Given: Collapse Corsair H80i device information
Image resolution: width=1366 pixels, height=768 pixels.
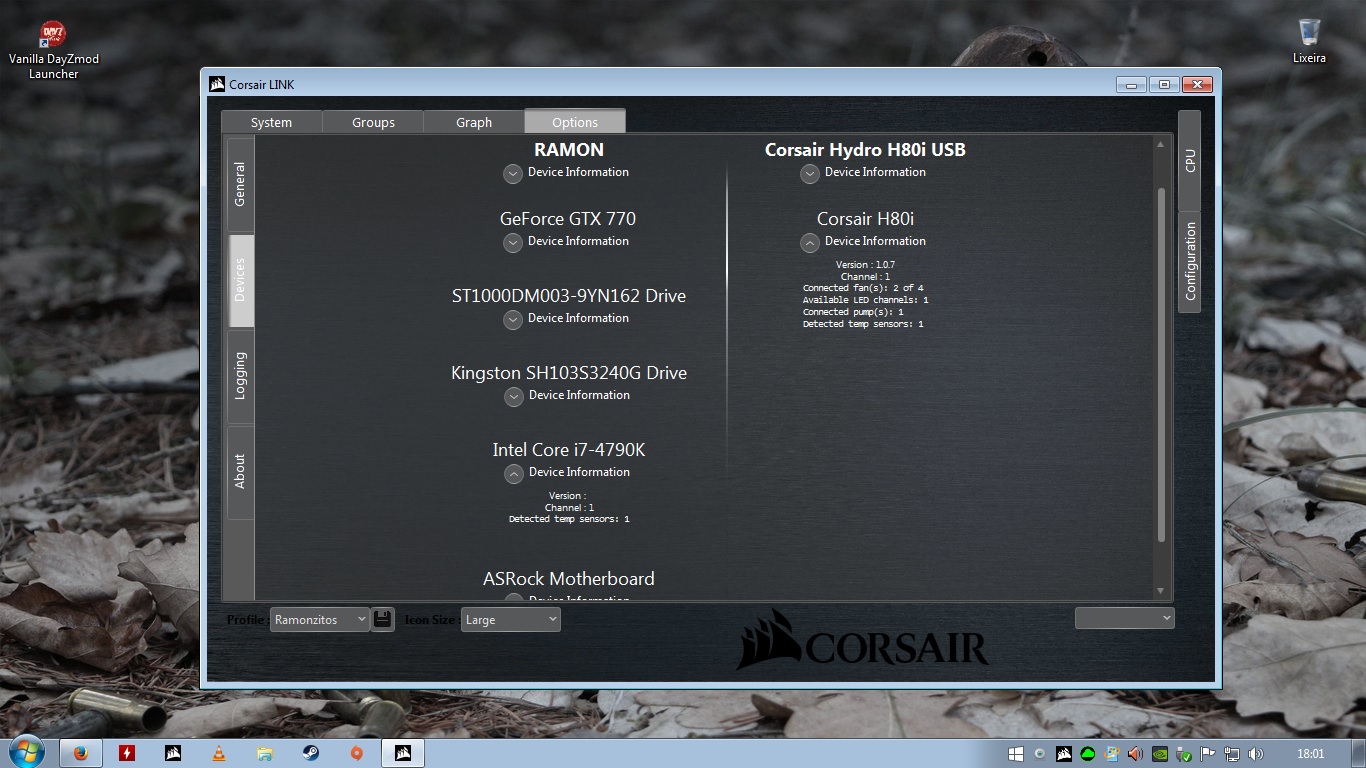Looking at the screenshot, I should pos(810,242).
